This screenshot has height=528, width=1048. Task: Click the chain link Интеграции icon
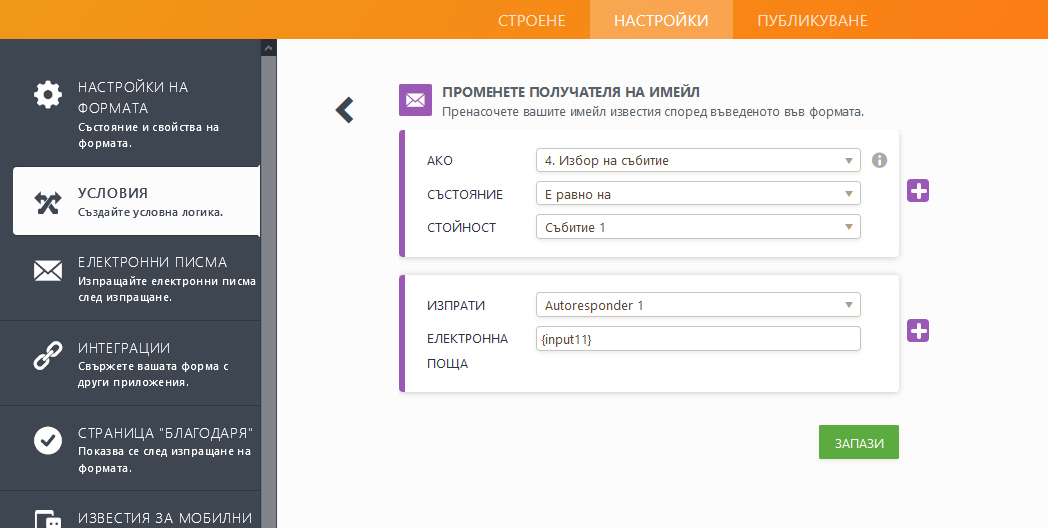[48, 357]
